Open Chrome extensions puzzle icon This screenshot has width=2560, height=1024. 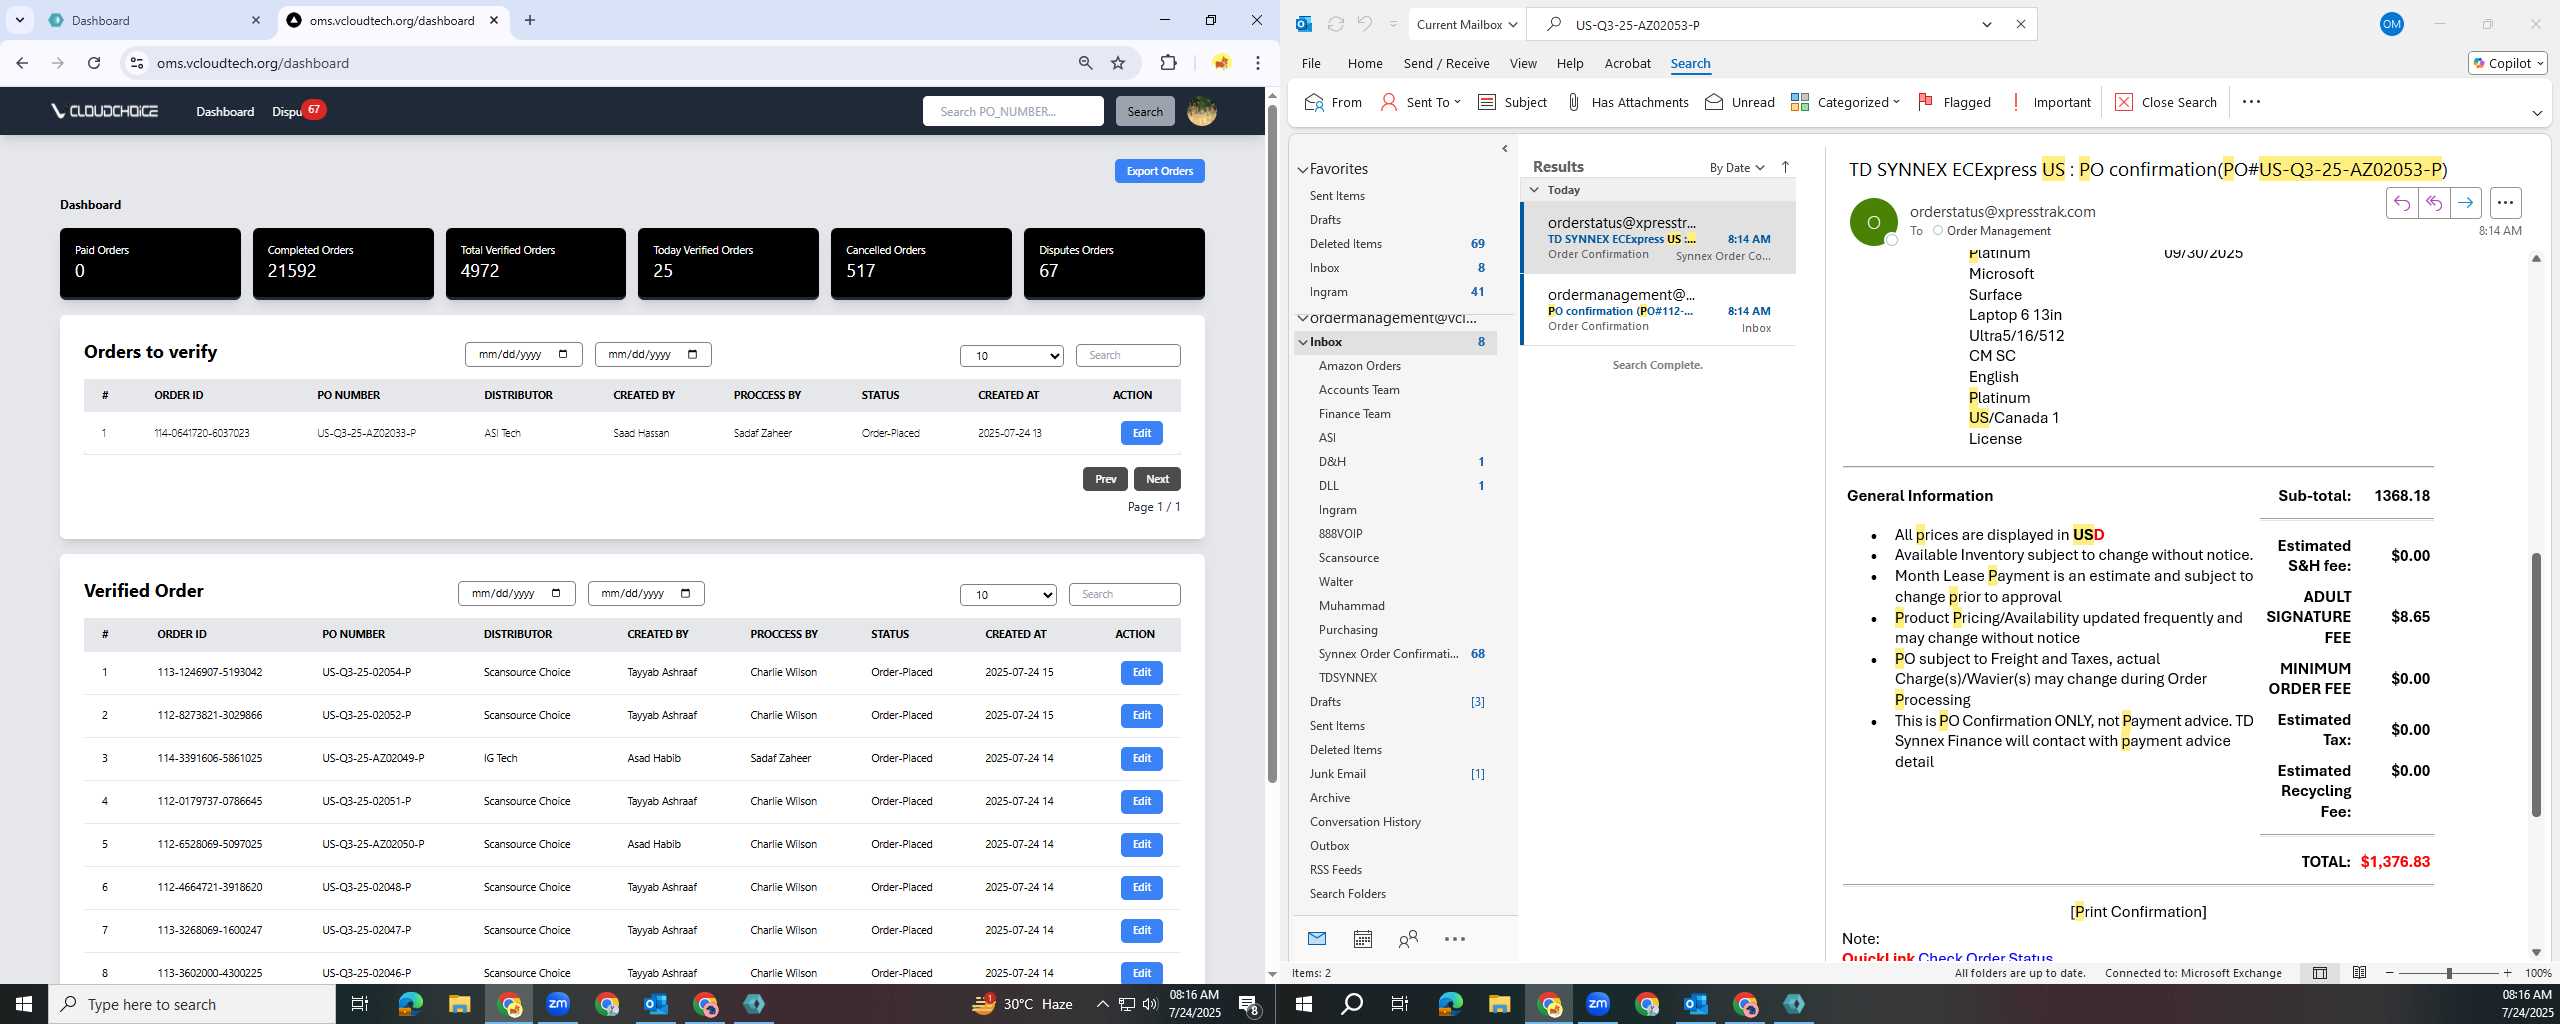point(1168,63)
